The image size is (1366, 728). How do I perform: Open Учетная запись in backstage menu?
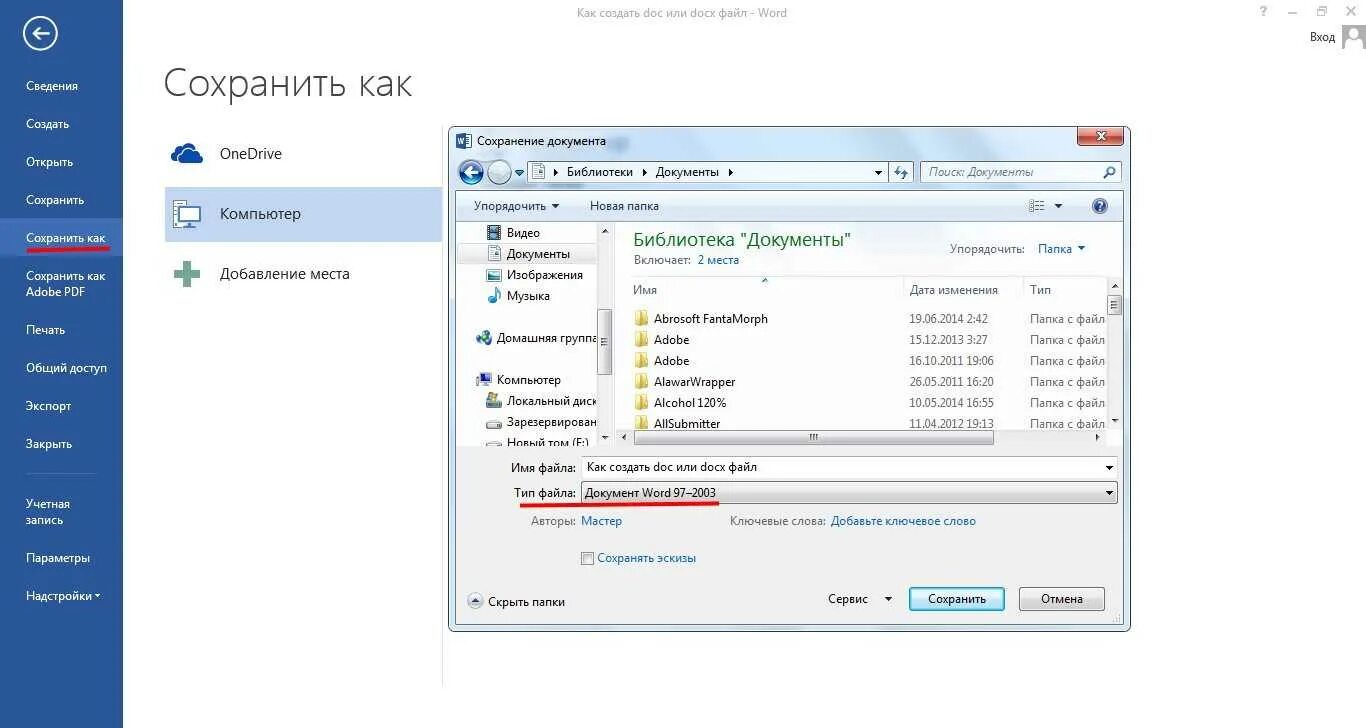(48, 512)
